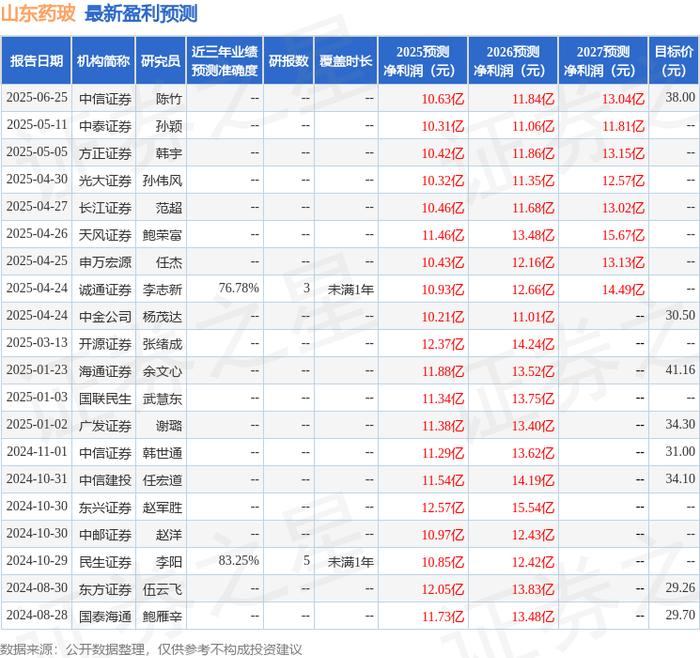Click date cell 2025-04-30
Viewport: 700px width, 658px height.
[x=37, y=179]
